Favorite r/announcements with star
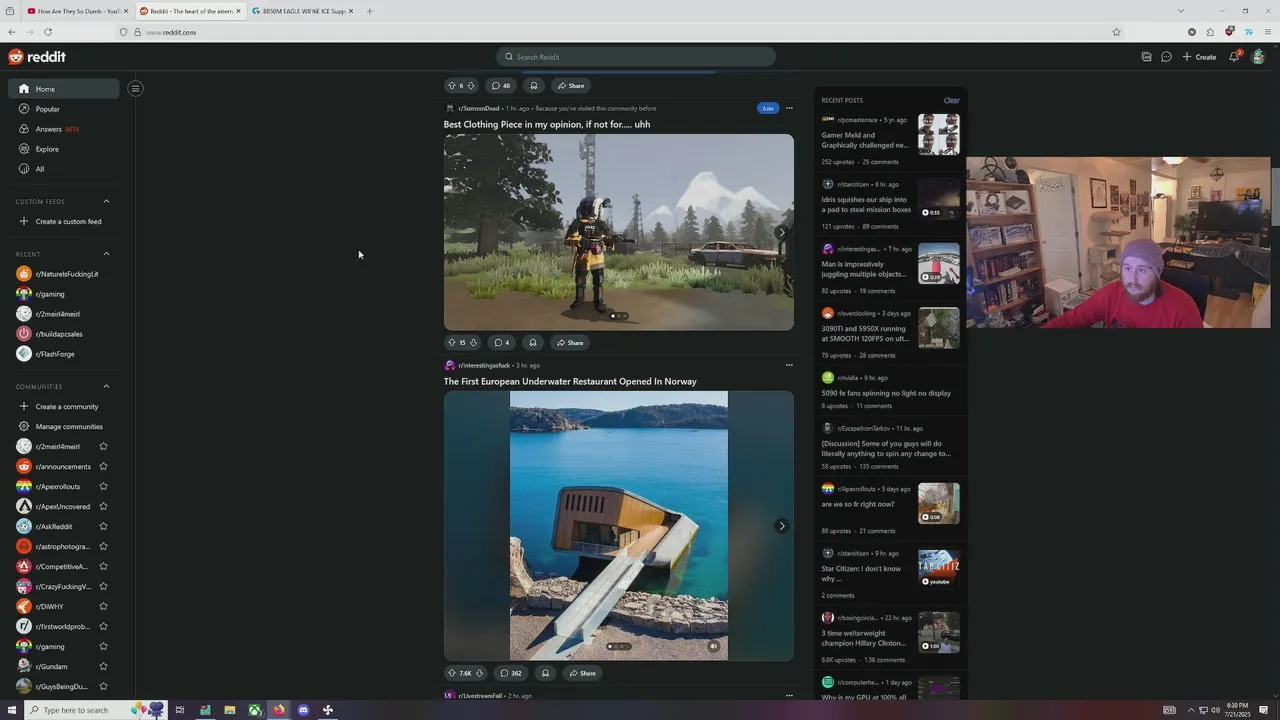Viewport: 1280px width, 720px height. (103, 466)
